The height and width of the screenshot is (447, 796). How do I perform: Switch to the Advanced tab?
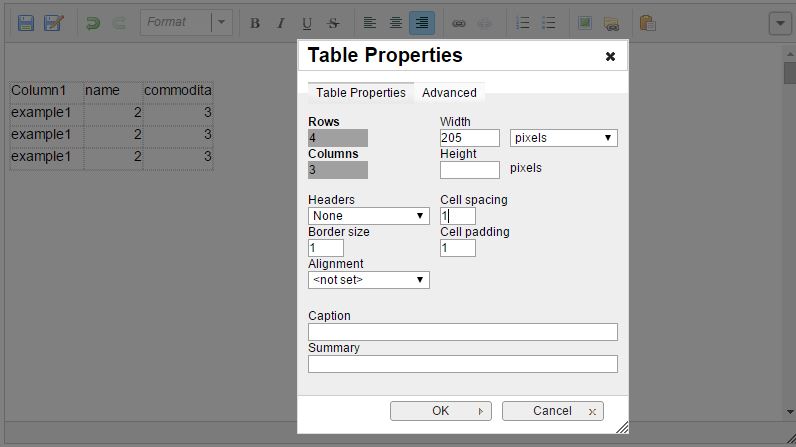449,93
